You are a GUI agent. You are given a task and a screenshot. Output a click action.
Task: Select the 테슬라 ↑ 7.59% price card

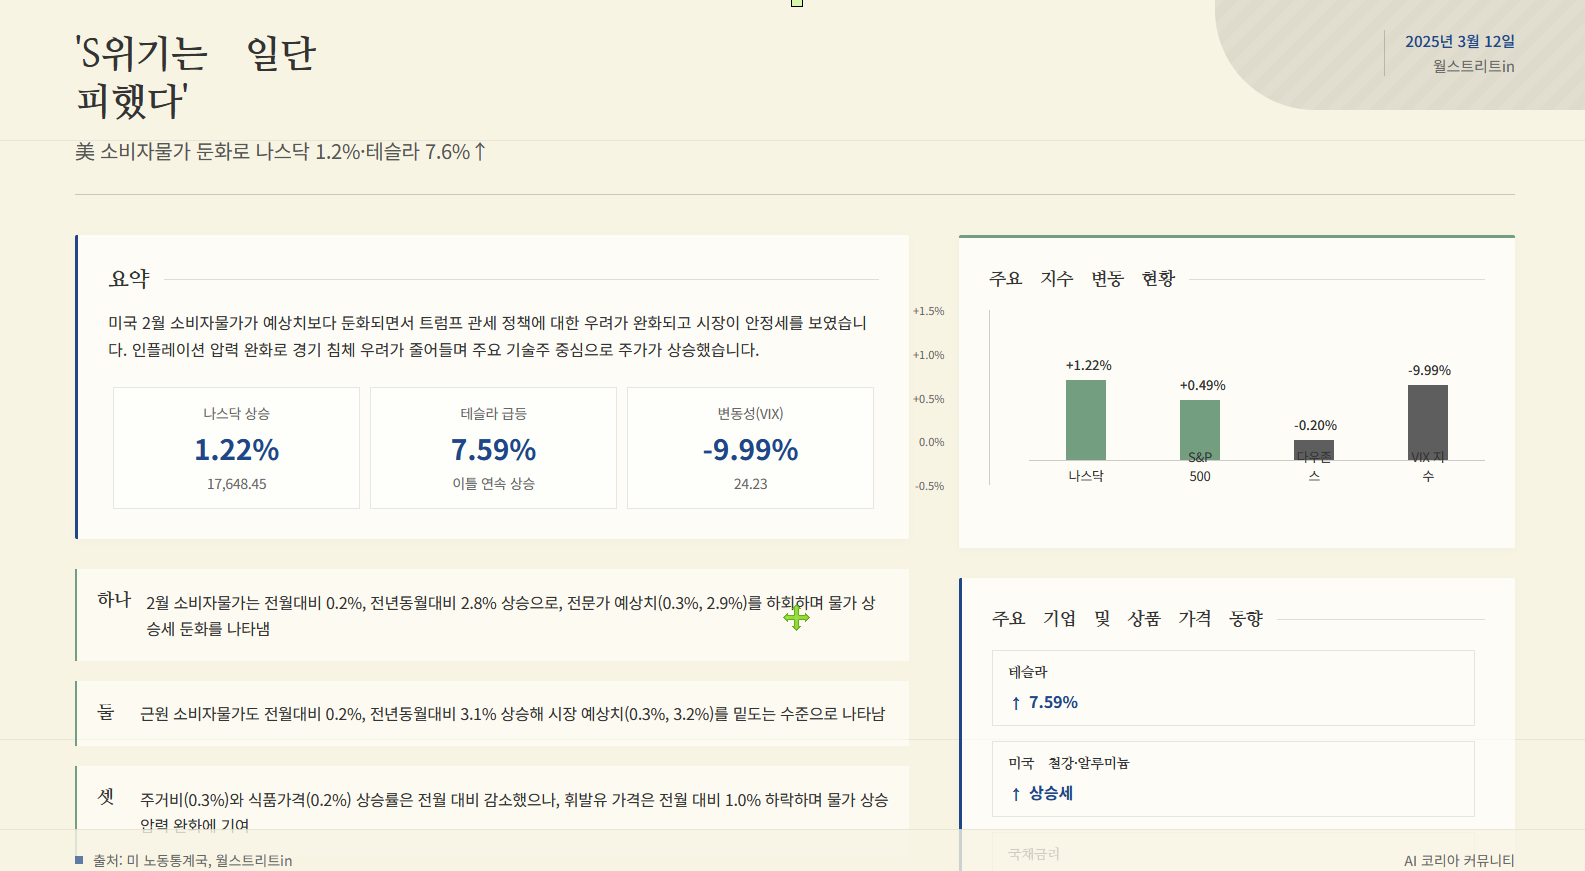(1233, 688)
